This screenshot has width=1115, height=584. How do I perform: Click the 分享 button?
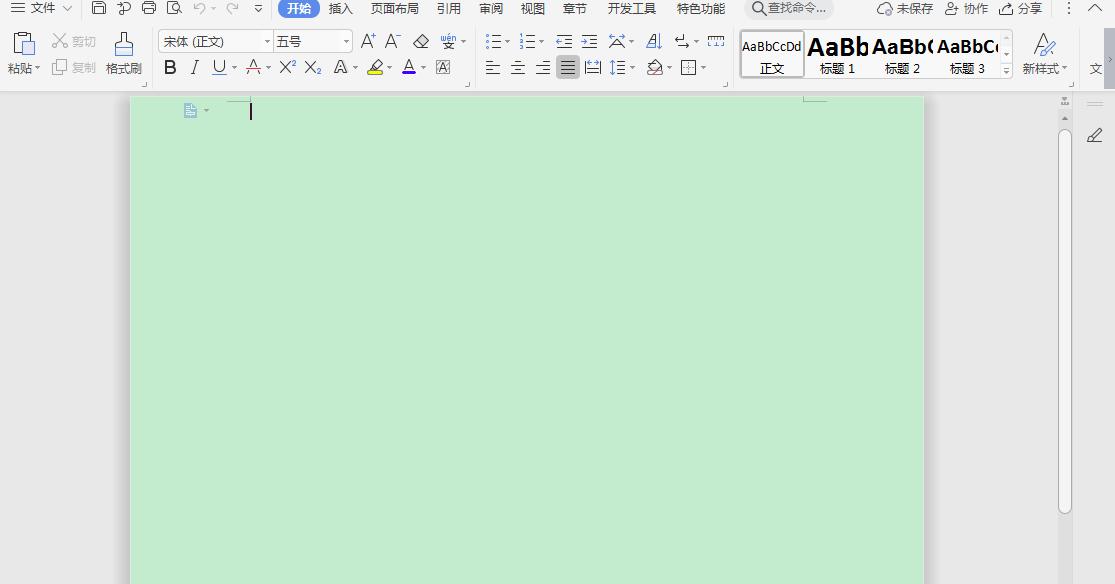(1020, 9)
